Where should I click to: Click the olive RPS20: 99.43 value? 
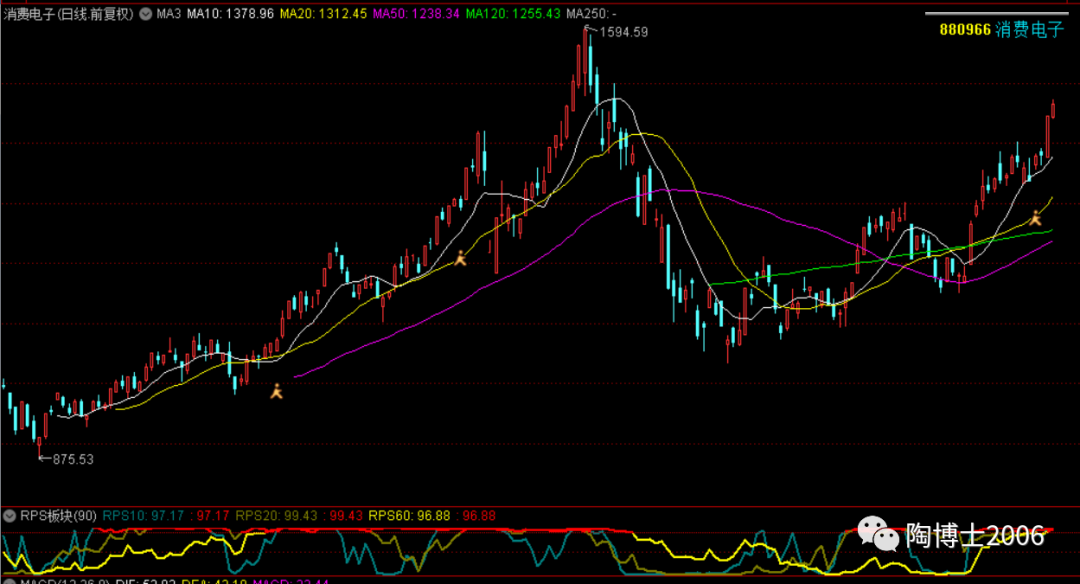click(276, 516)
